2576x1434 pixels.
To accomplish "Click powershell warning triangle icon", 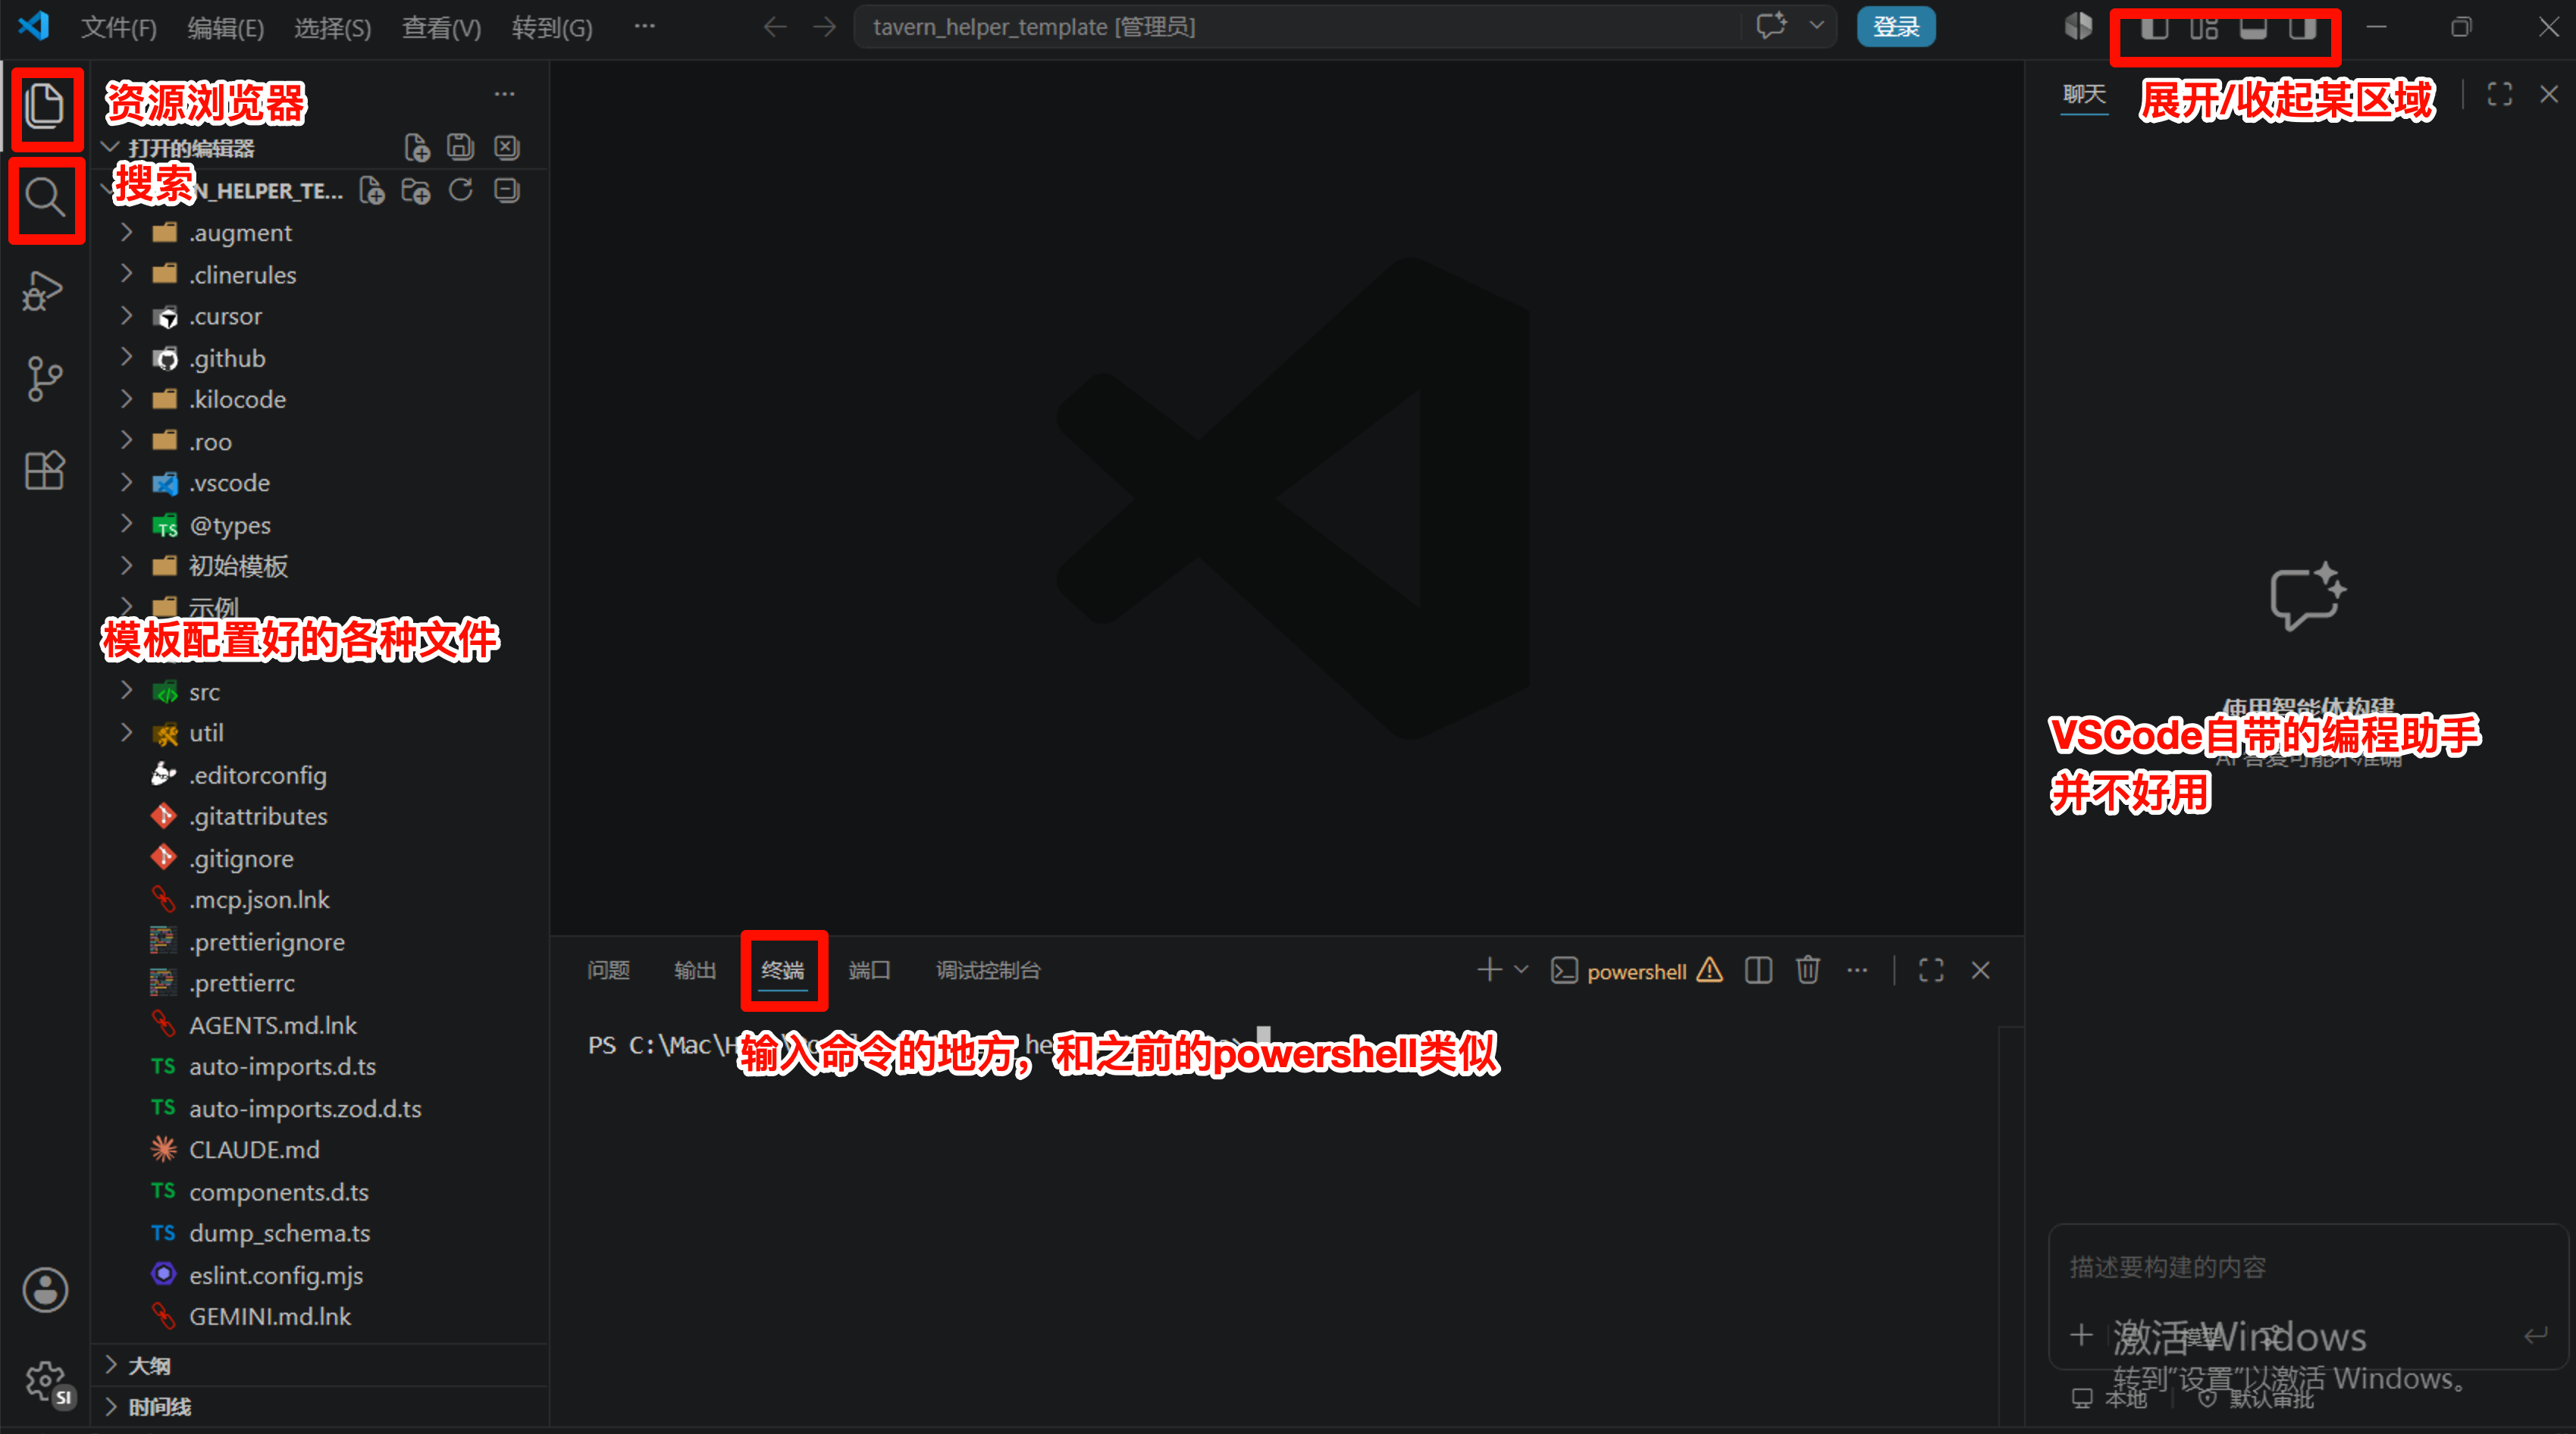I will tap(1710, 970).
